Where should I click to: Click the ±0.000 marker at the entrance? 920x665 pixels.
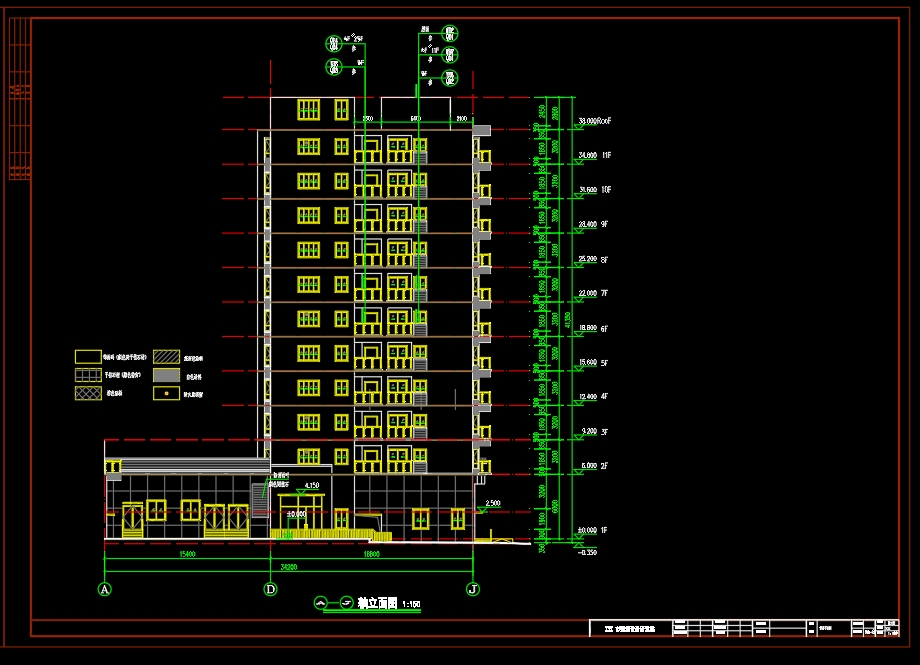pos(296,514)
